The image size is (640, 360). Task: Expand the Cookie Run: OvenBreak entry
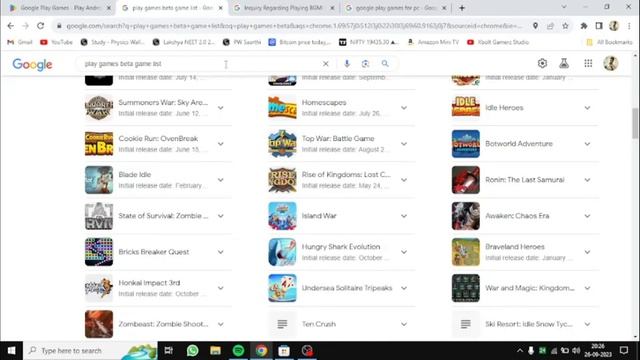[220, 144]
